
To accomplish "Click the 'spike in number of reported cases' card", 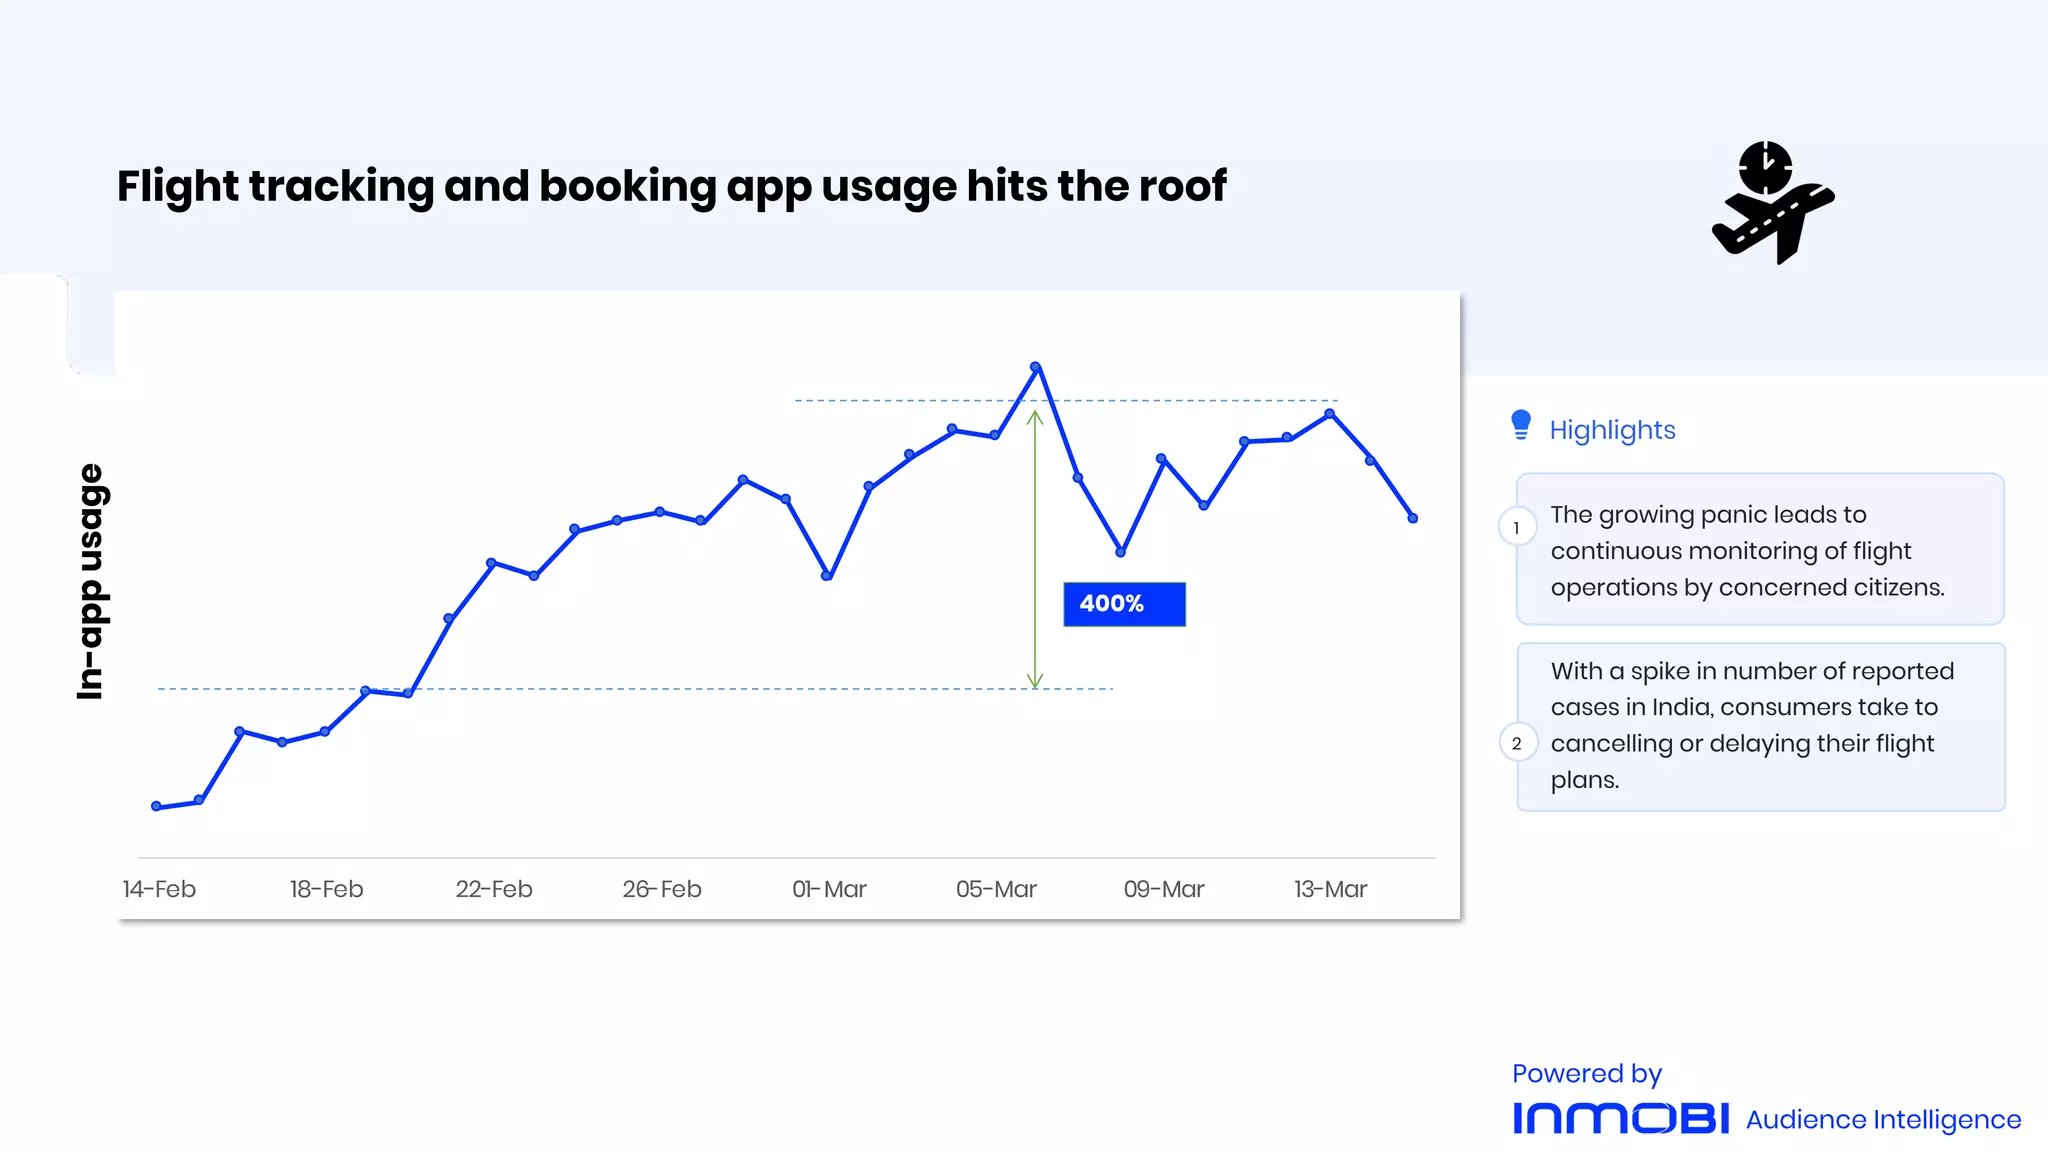I will (1760, 726).
